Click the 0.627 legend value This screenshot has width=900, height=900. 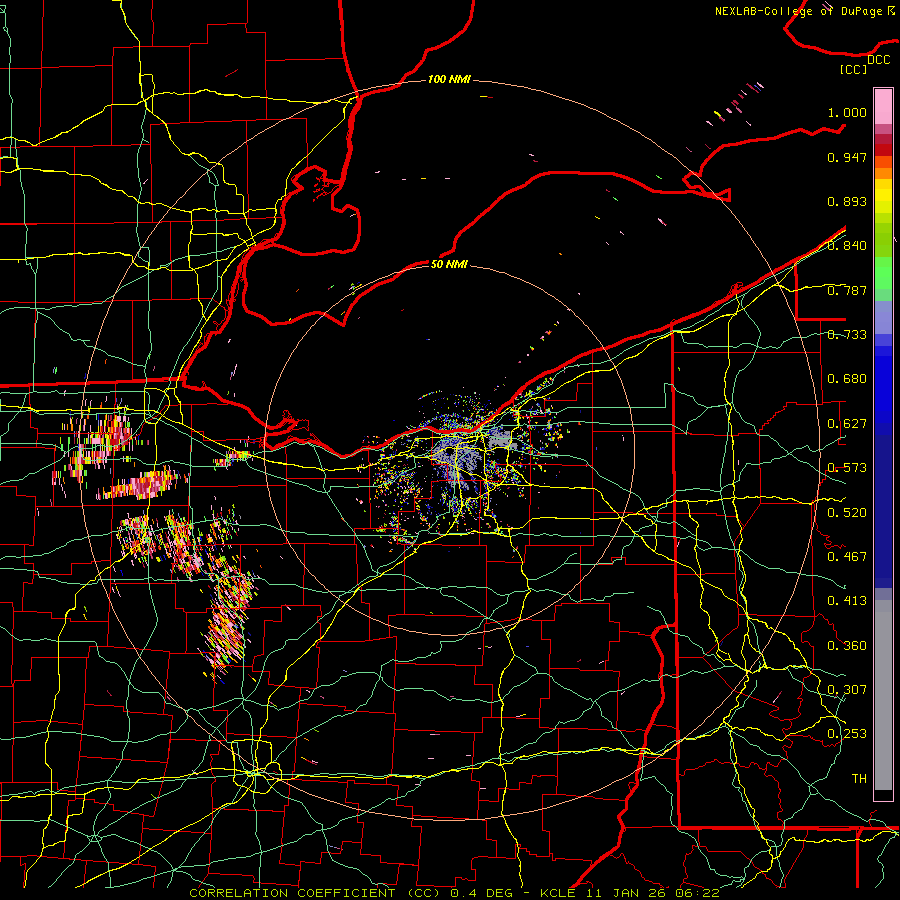847,424
